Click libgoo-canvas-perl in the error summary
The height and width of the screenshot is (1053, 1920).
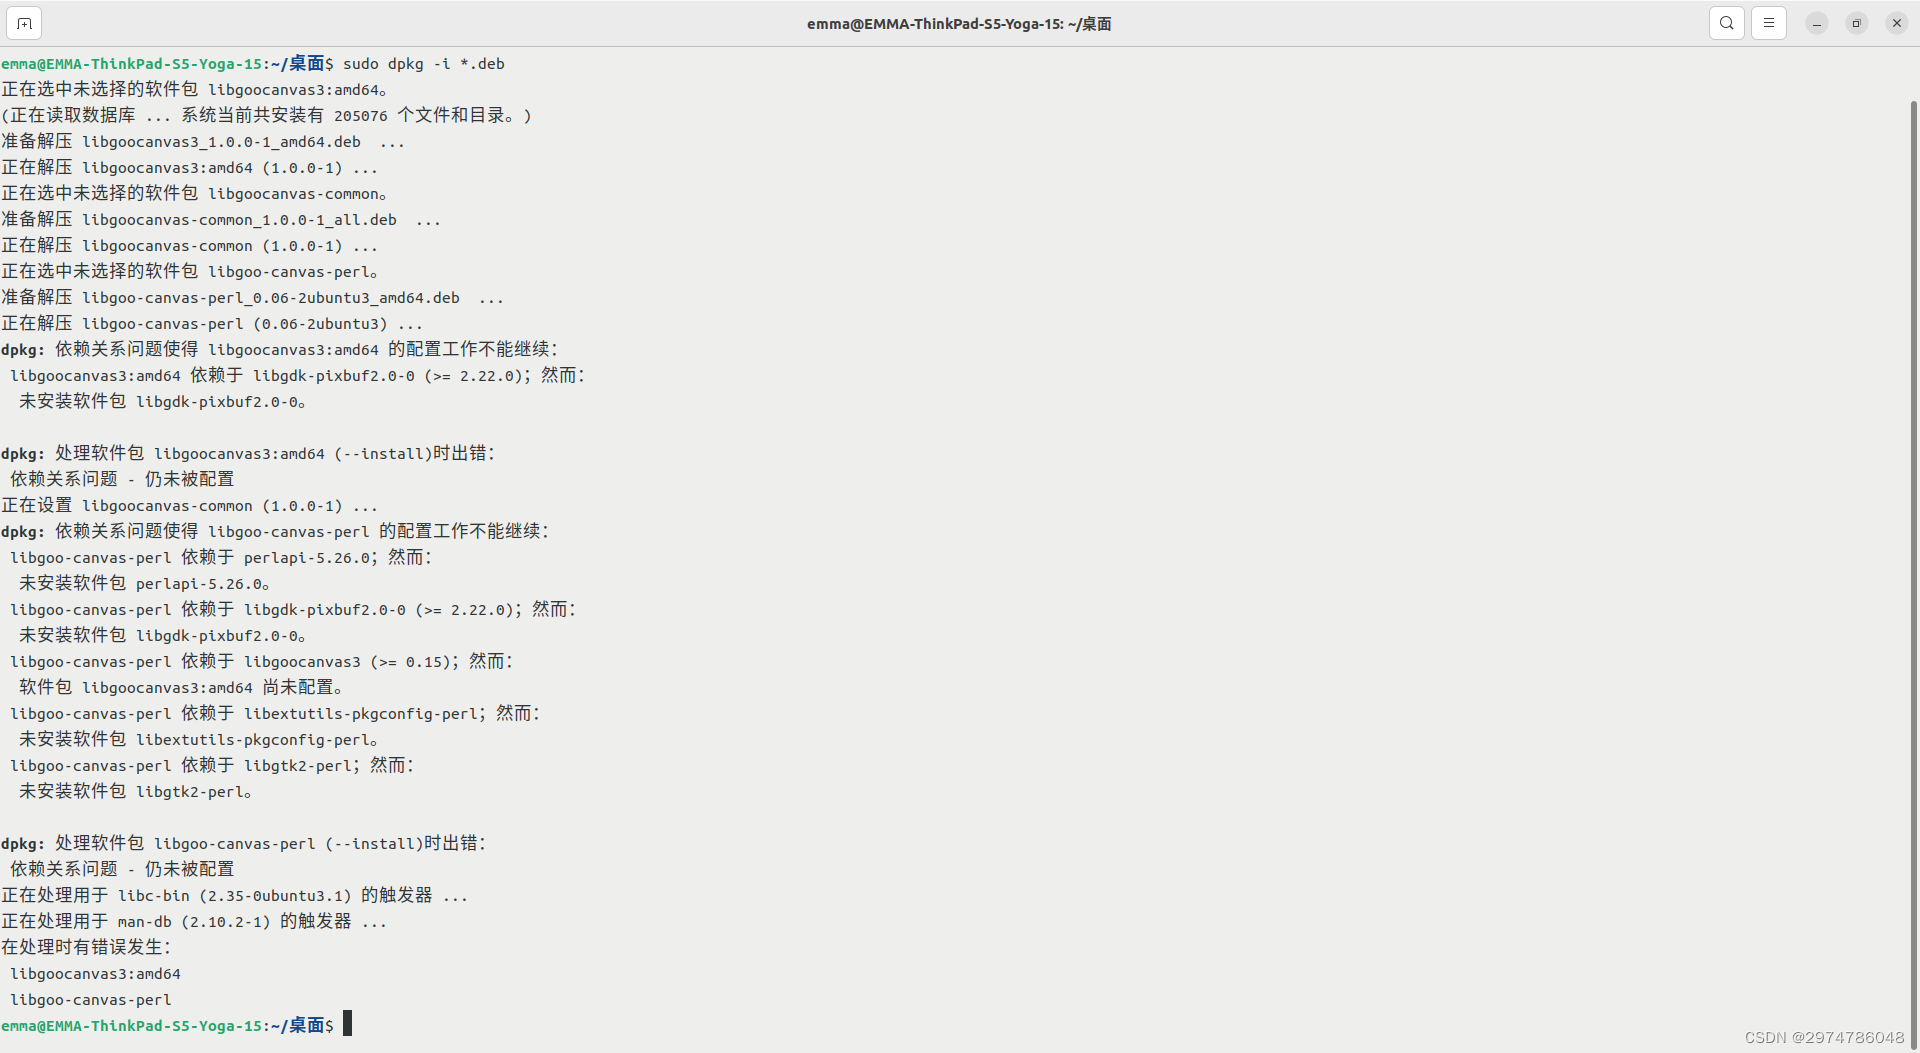coord(90,999)
